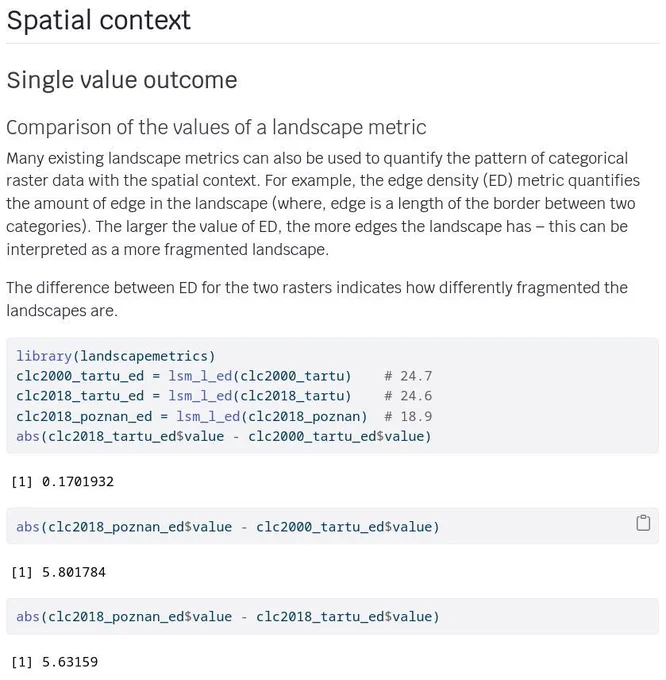Screen dimensions: 666x680
Task: Open lsm_l_ed link on clc2018_tartu_ed line
Action: pyautogui.click(x=200, y=396)
